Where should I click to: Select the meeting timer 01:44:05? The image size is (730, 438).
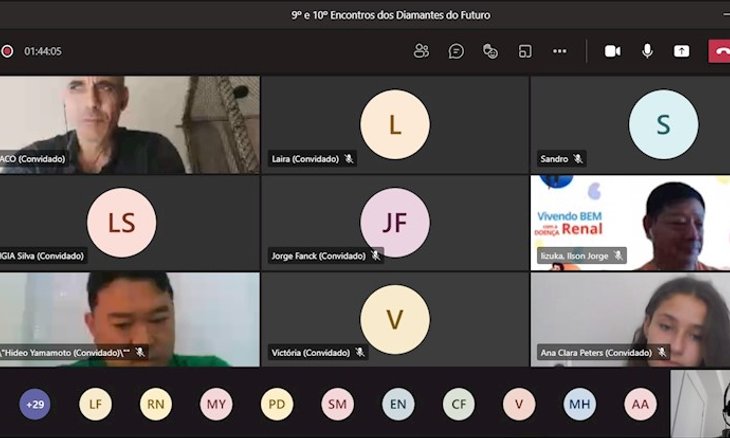pyautogui.click(x=43, y=51)
